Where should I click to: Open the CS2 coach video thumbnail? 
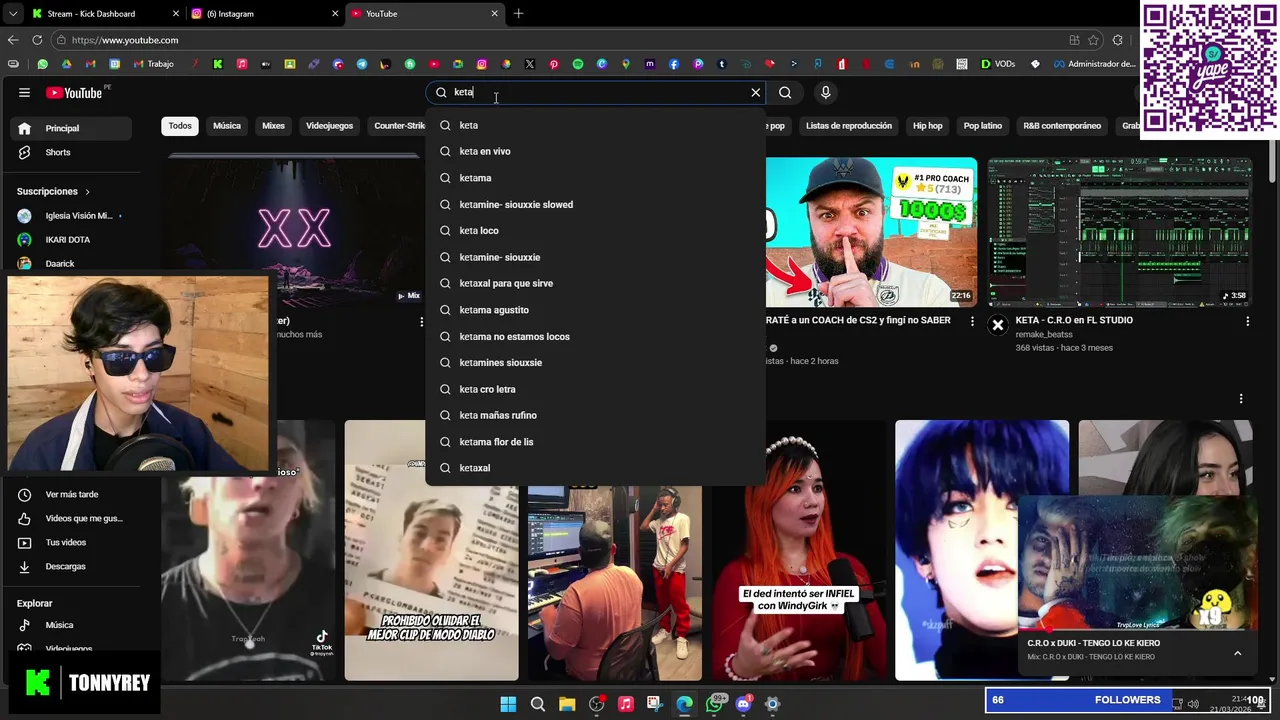[x=871, y=231]
